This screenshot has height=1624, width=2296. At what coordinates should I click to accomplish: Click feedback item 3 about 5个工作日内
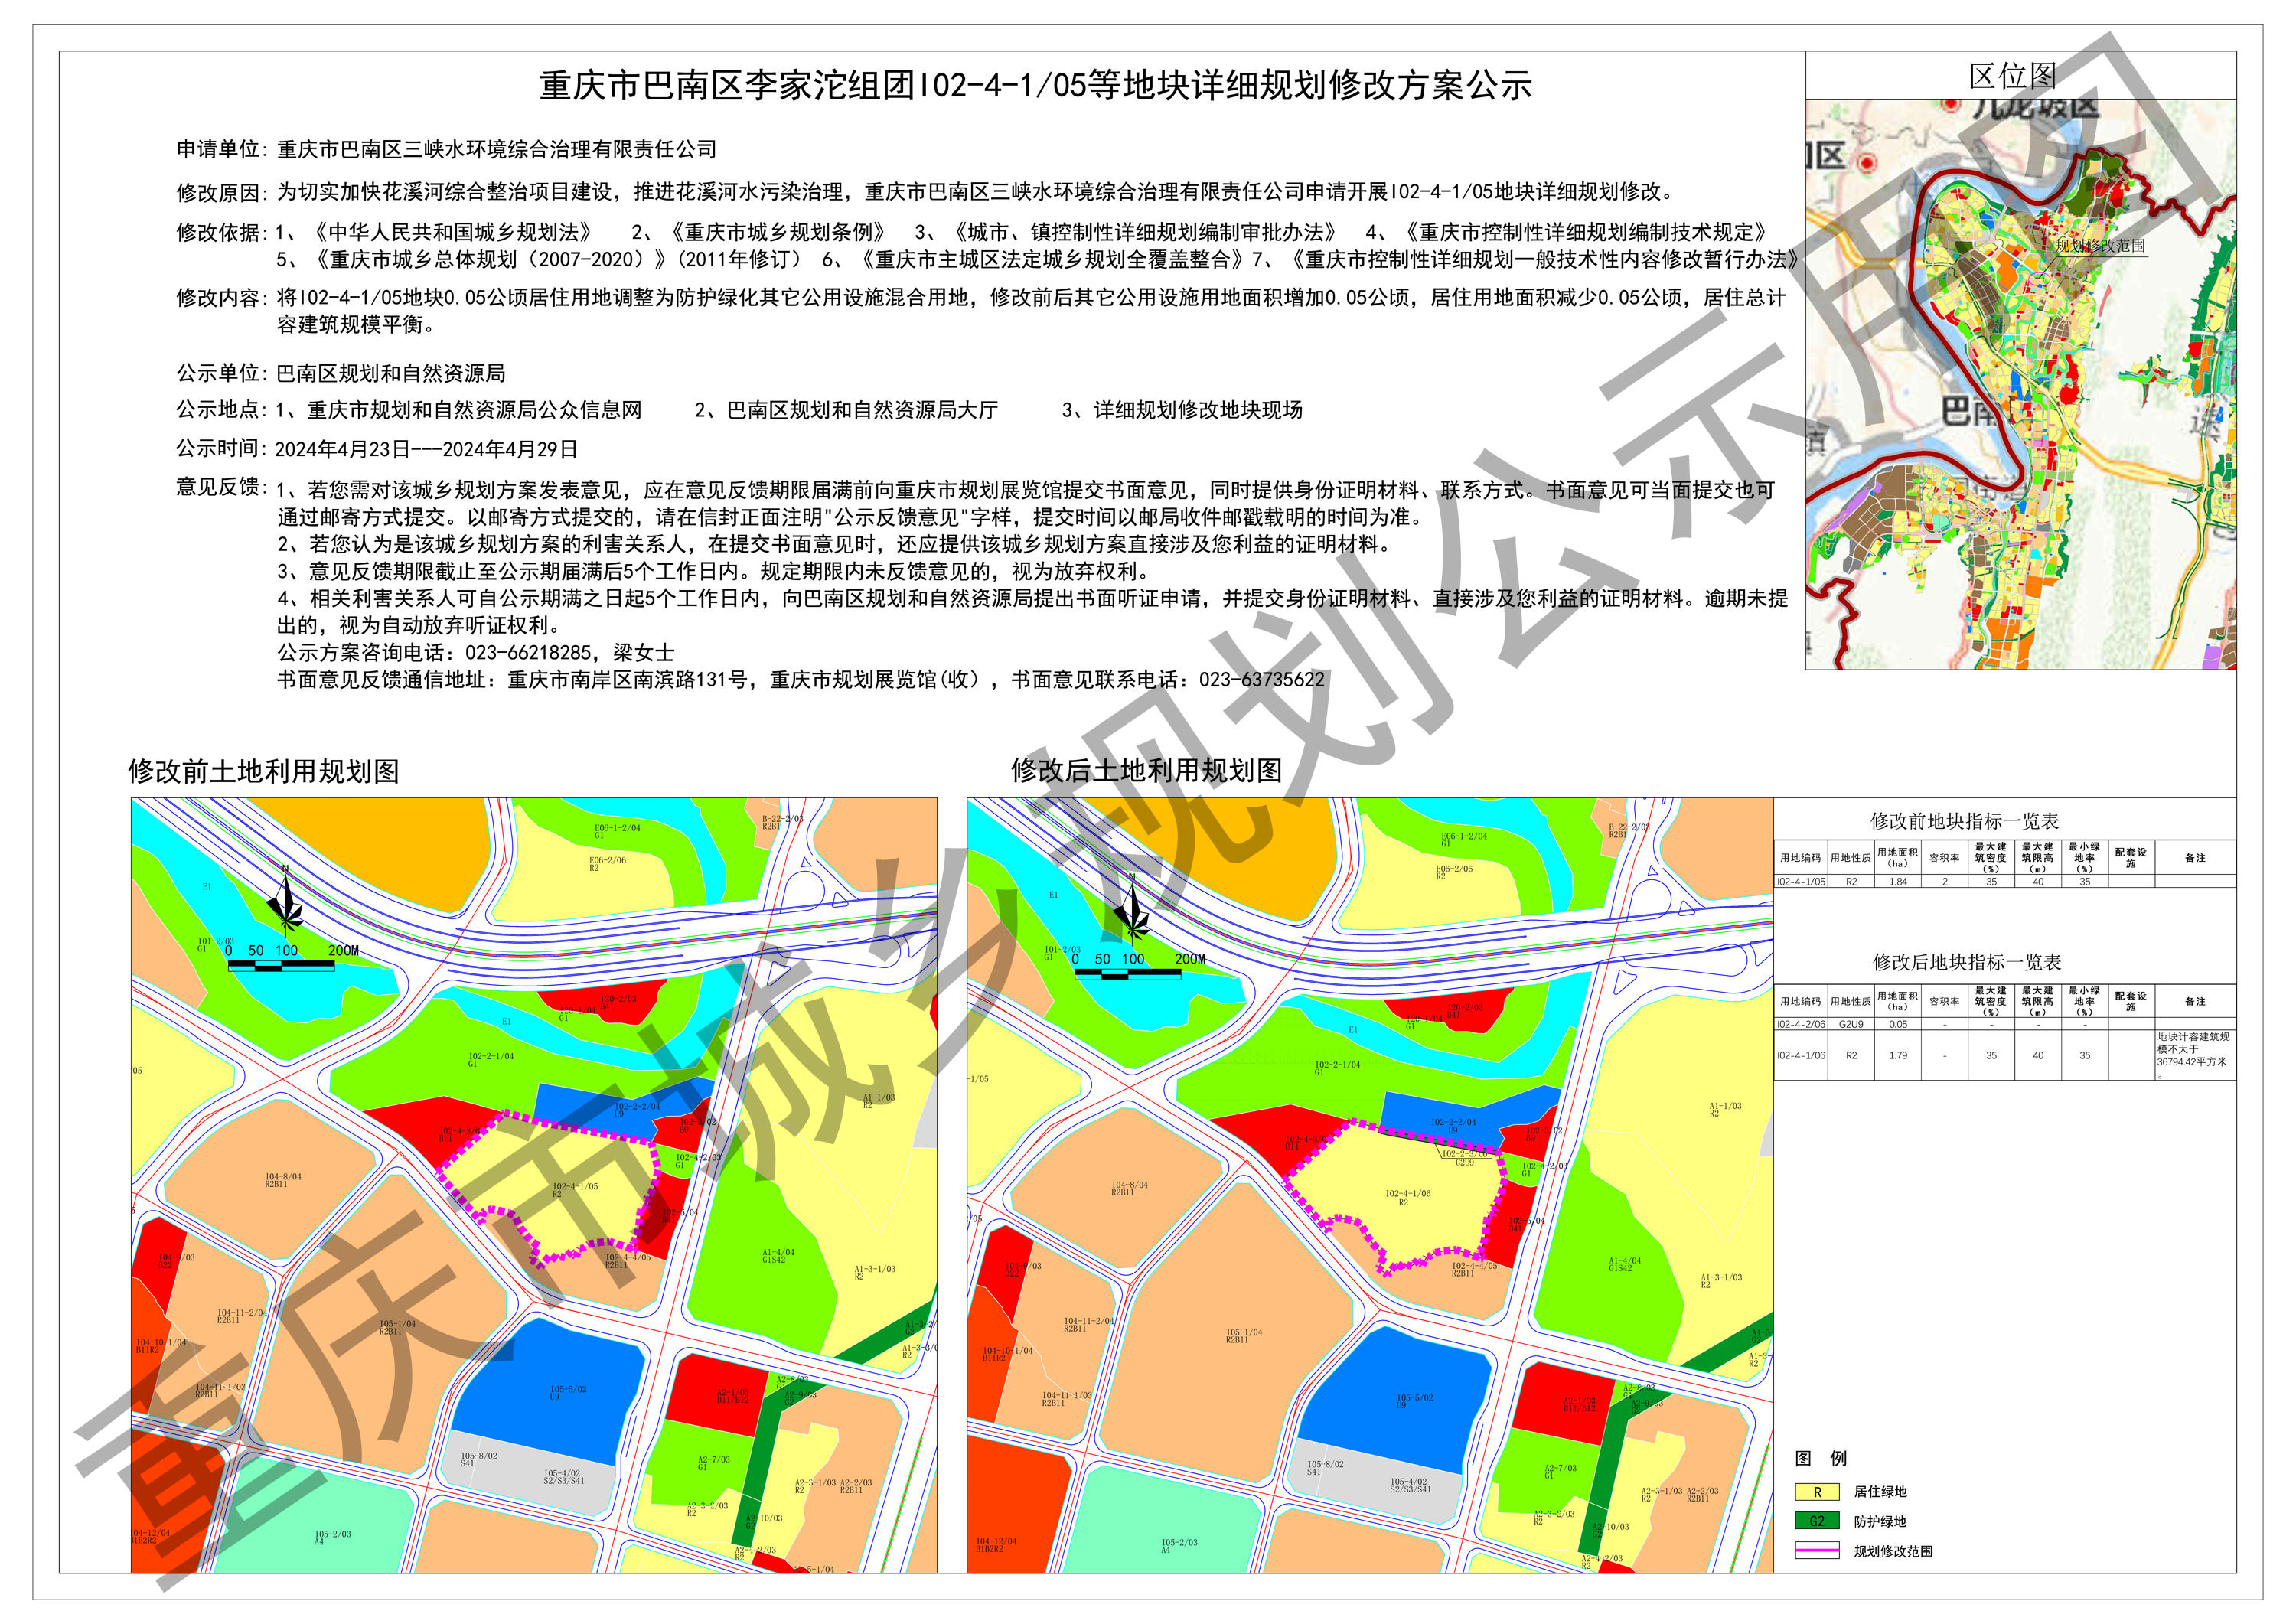(x=713, y=572)
